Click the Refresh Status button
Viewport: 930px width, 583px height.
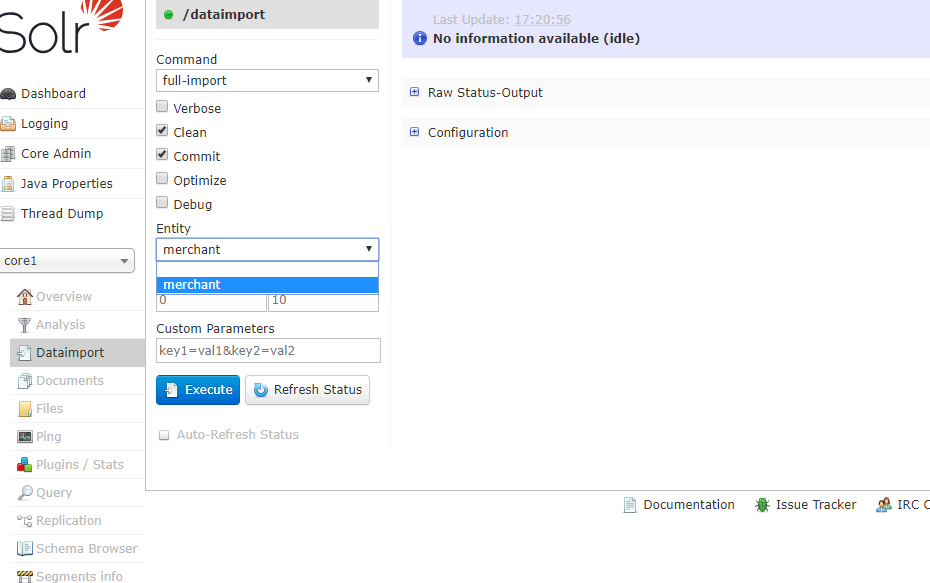coord(308,390)
